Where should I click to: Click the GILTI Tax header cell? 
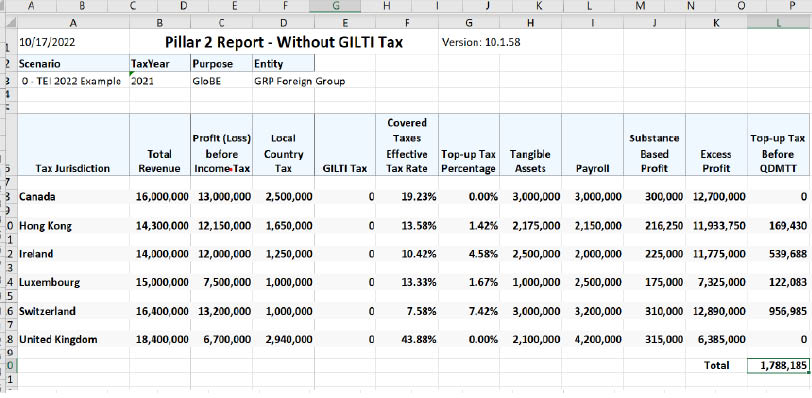click(345, 145)
